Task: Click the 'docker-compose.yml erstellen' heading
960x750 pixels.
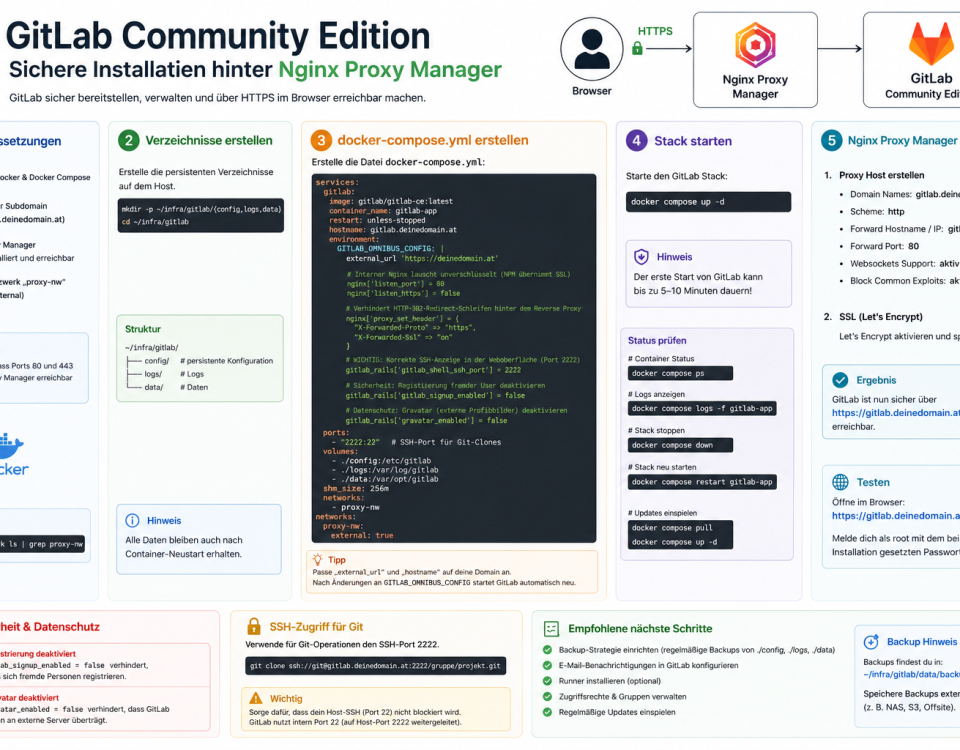Action: point(433,140)
